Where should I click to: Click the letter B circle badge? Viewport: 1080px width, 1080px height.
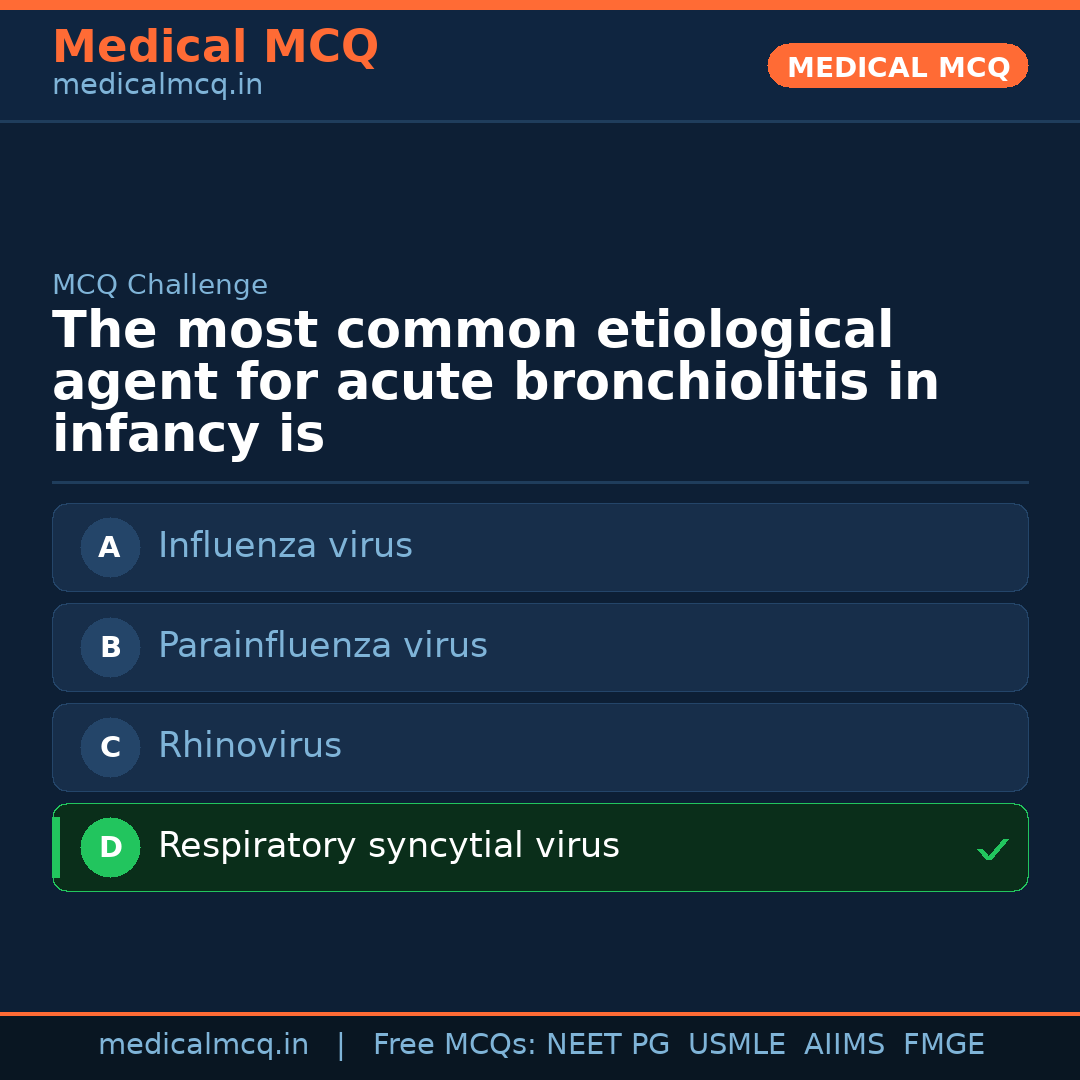110,647
